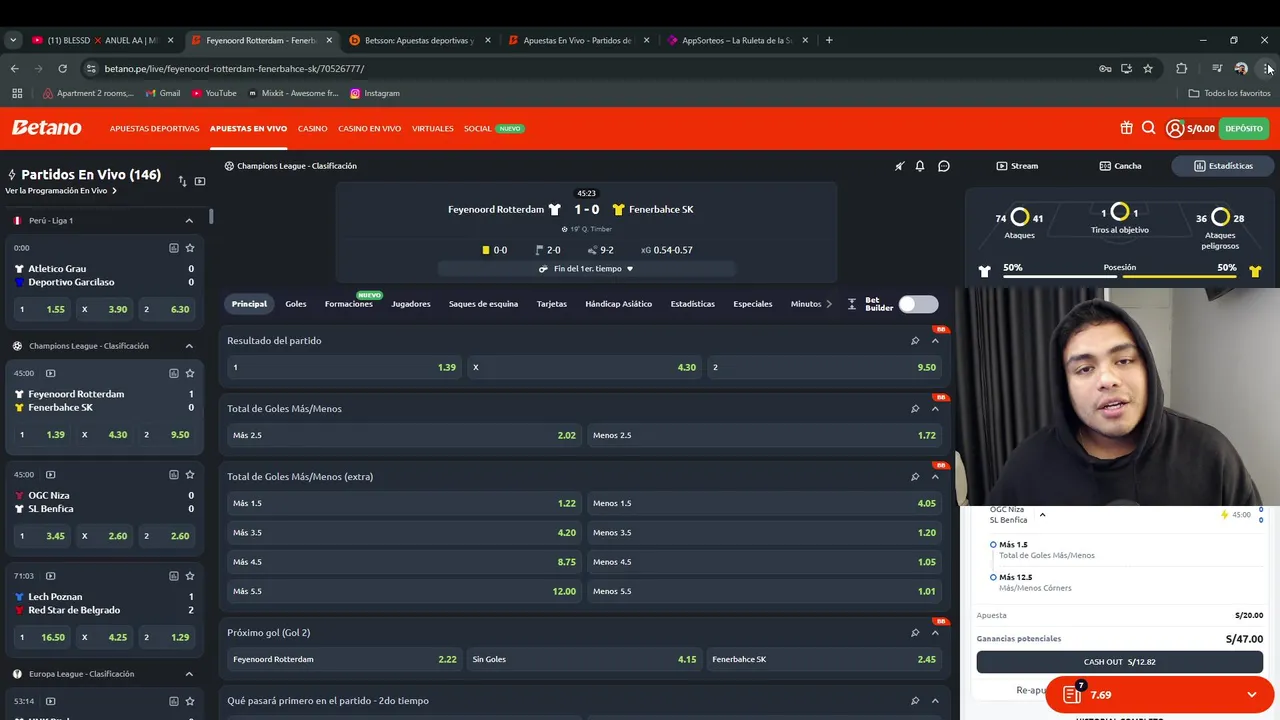Collapse Total de Goles Más/Menos (extra) market
1280x720 pixels.
pyautogui.click(x=935, y=477)
